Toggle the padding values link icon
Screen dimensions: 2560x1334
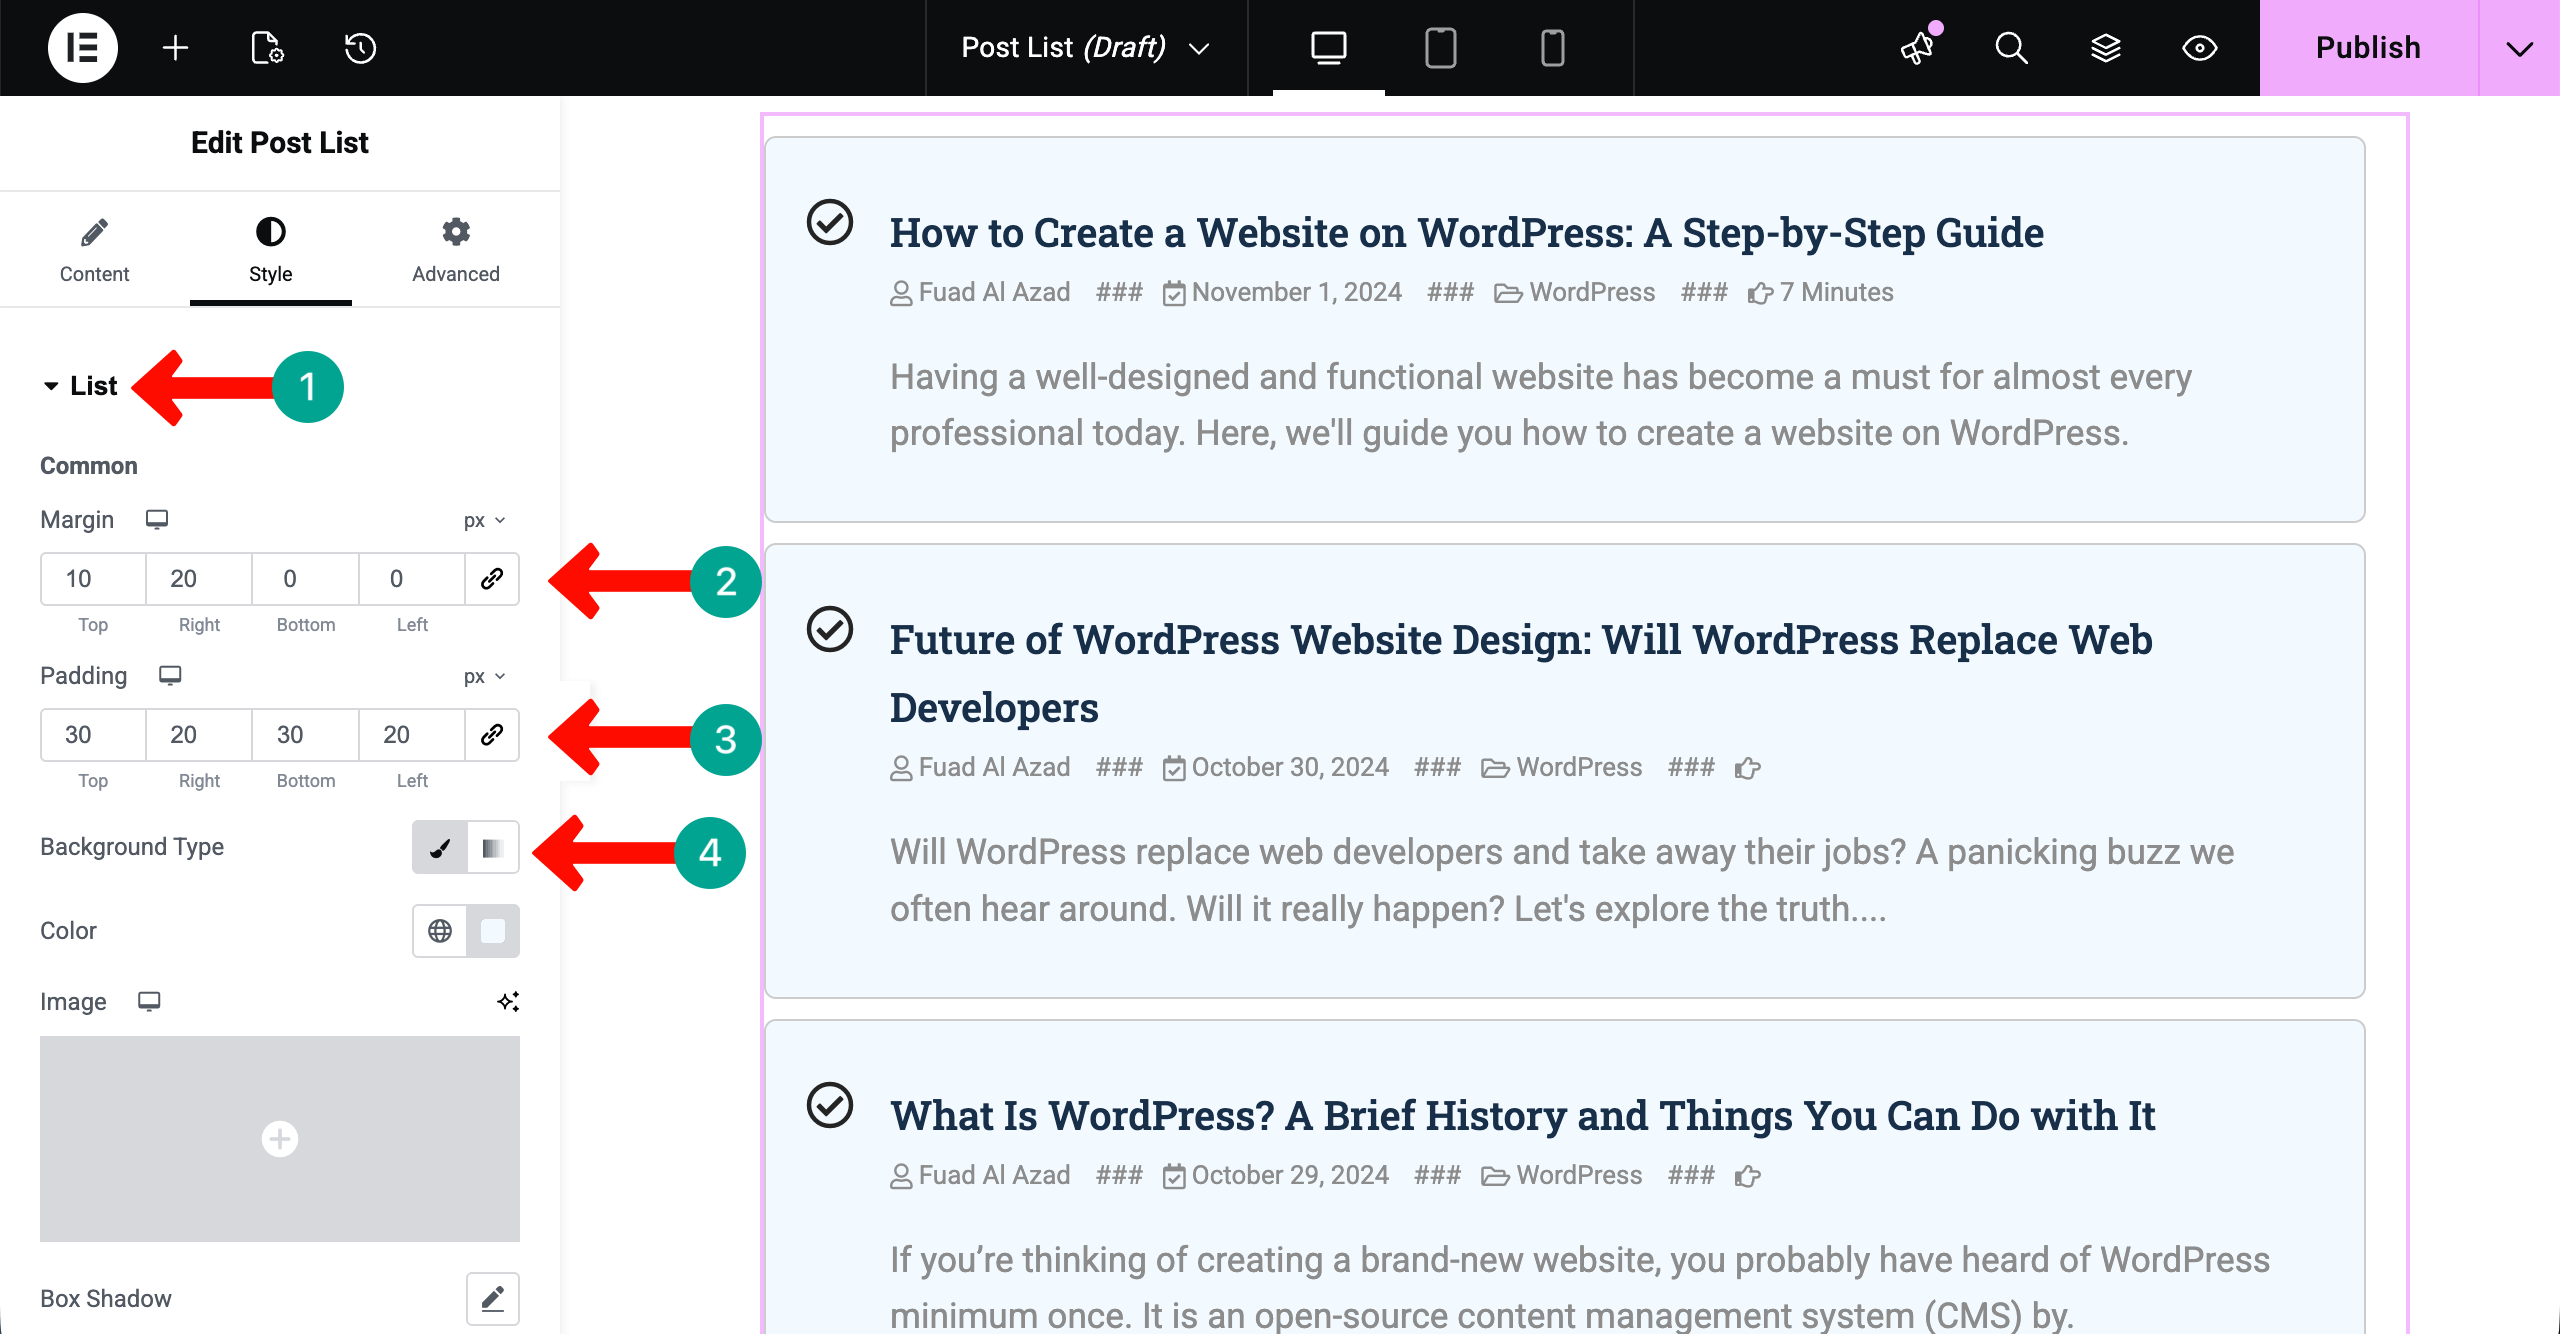tap(491, 734)
